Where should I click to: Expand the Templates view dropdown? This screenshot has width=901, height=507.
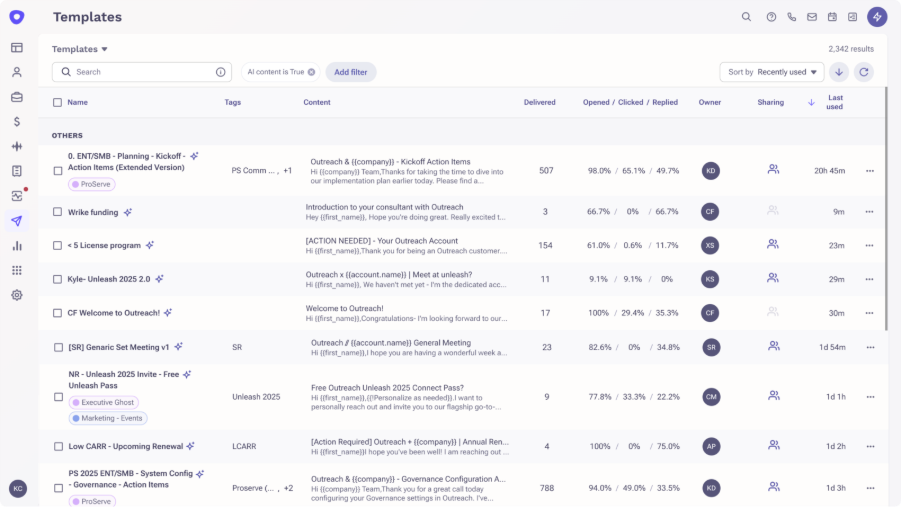pos(80,49)
